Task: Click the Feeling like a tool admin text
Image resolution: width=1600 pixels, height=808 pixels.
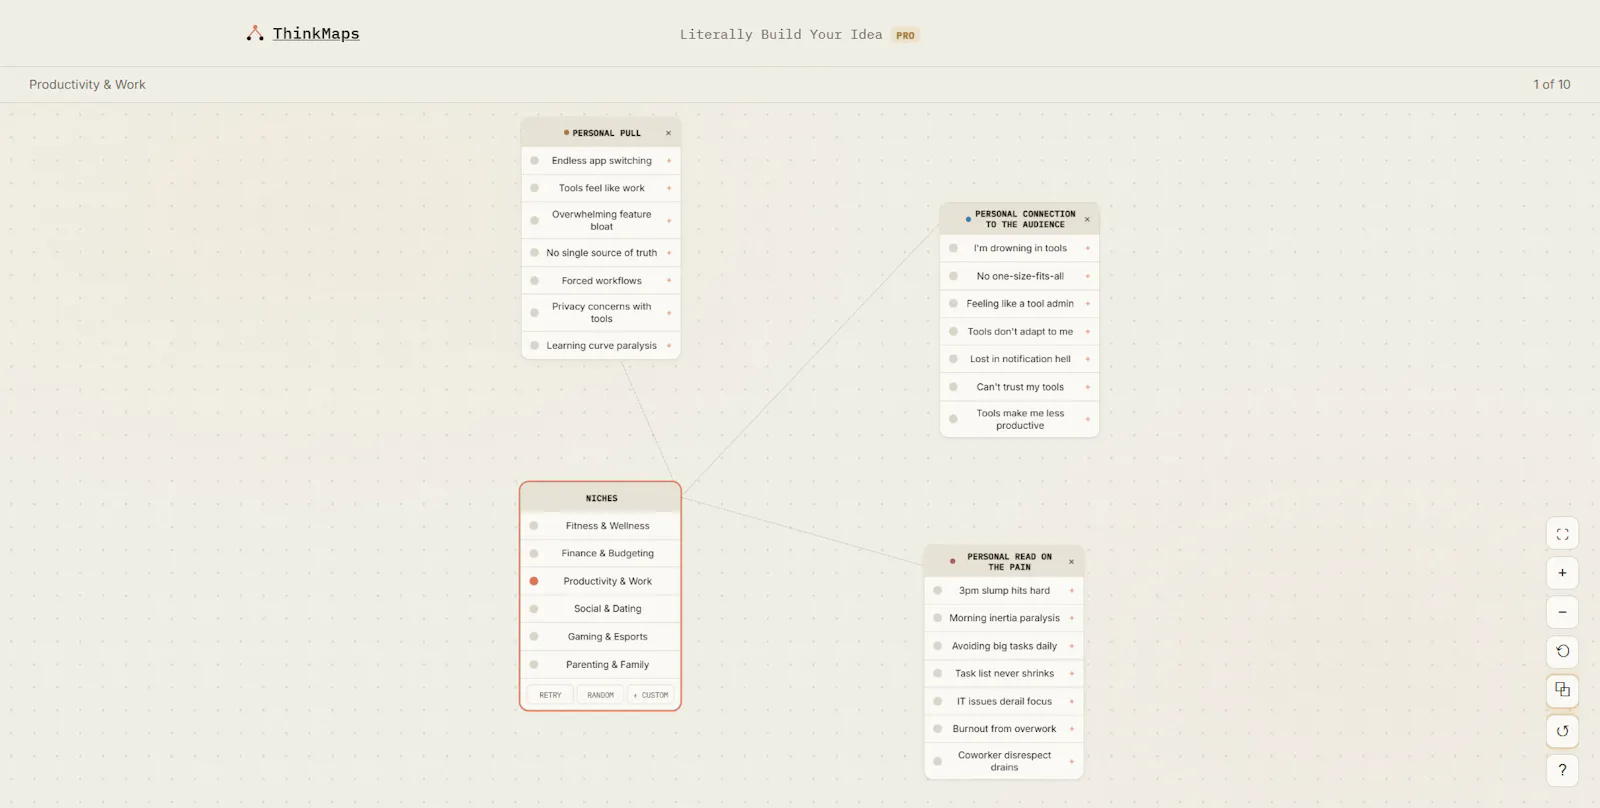Action: tap(1020, 304)
